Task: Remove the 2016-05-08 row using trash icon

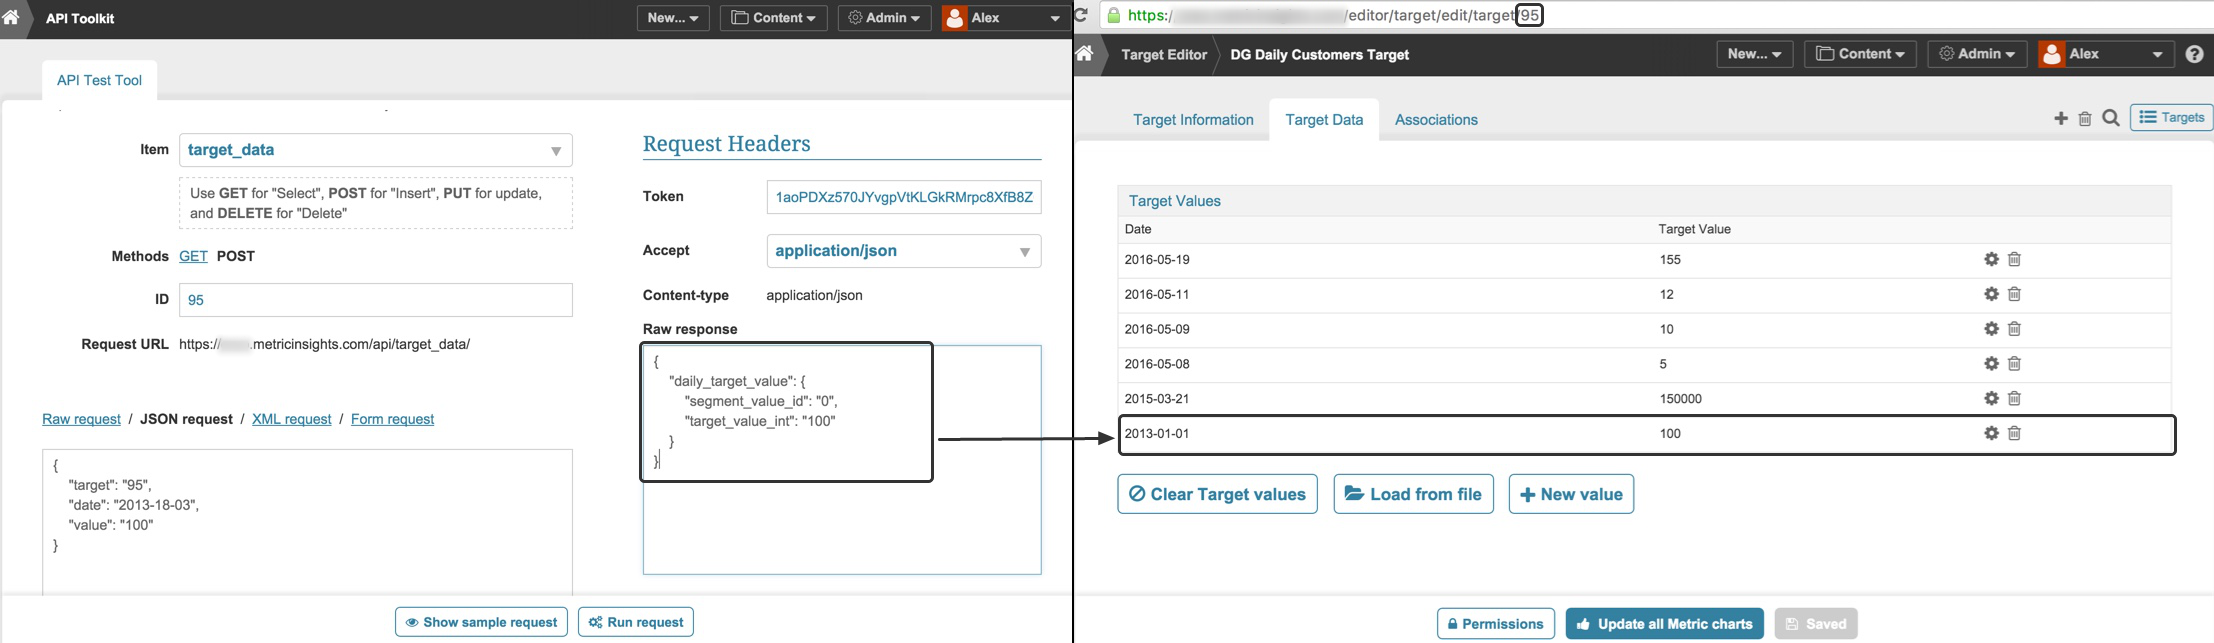Action: [2014, 364]
